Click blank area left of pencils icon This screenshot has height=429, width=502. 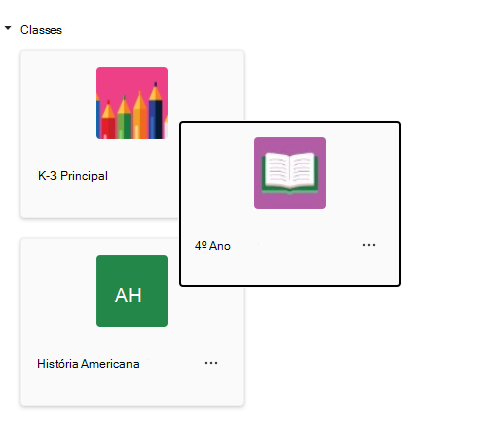tap(58, 103)
